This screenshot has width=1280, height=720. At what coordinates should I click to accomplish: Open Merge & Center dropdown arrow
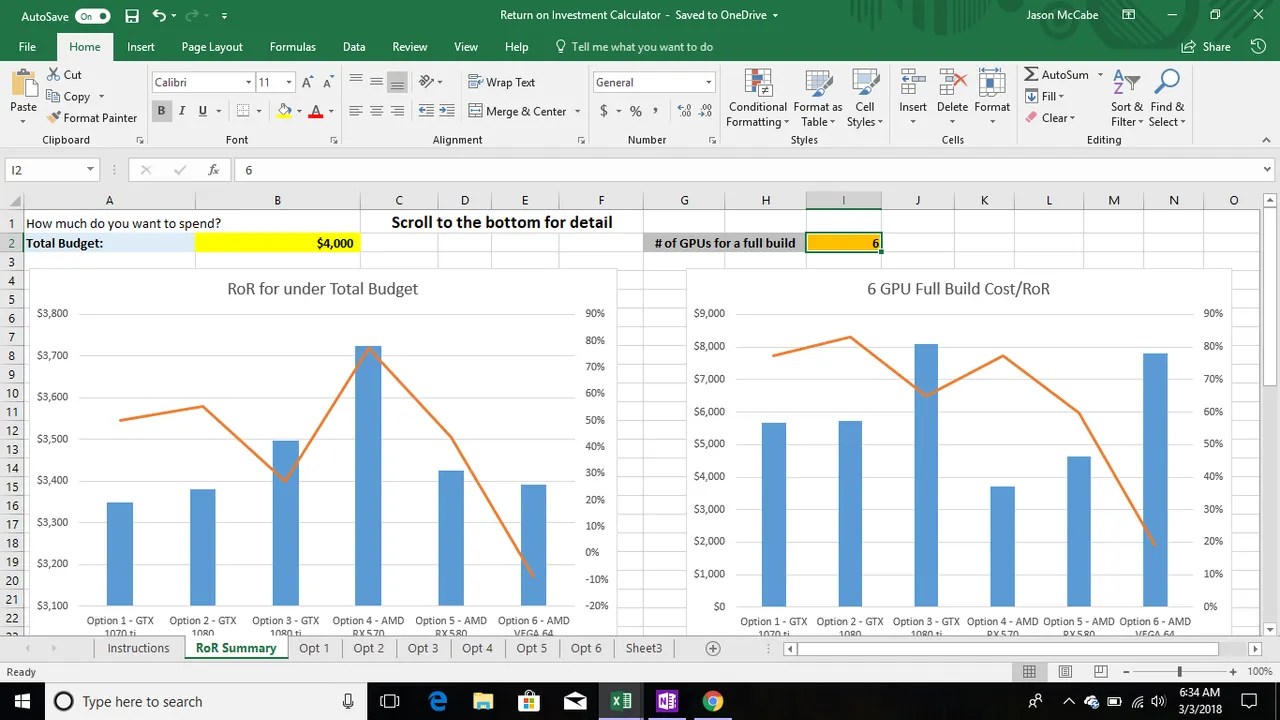578,111
